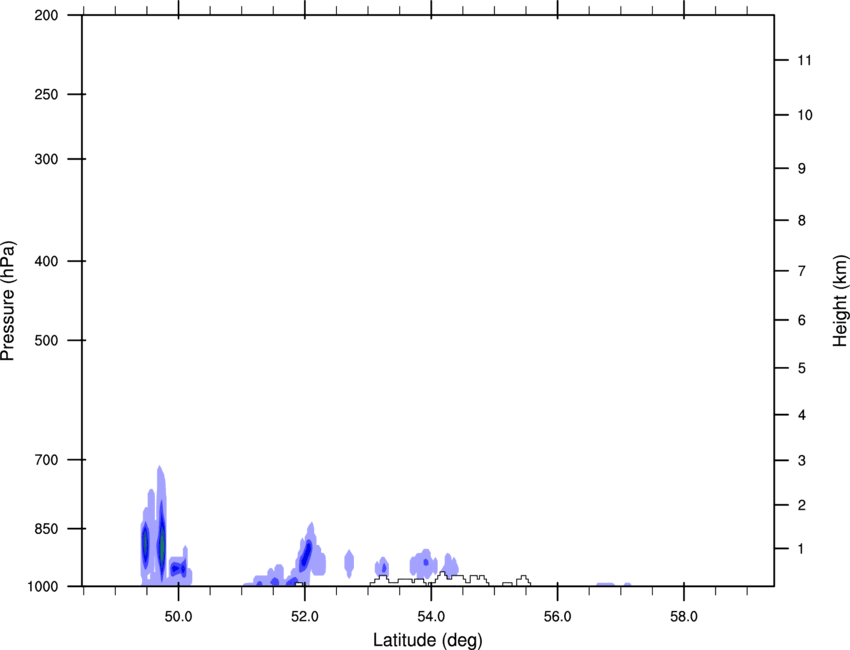Pick the 9 km height label
850x650 pixels.
coord(802,169)
